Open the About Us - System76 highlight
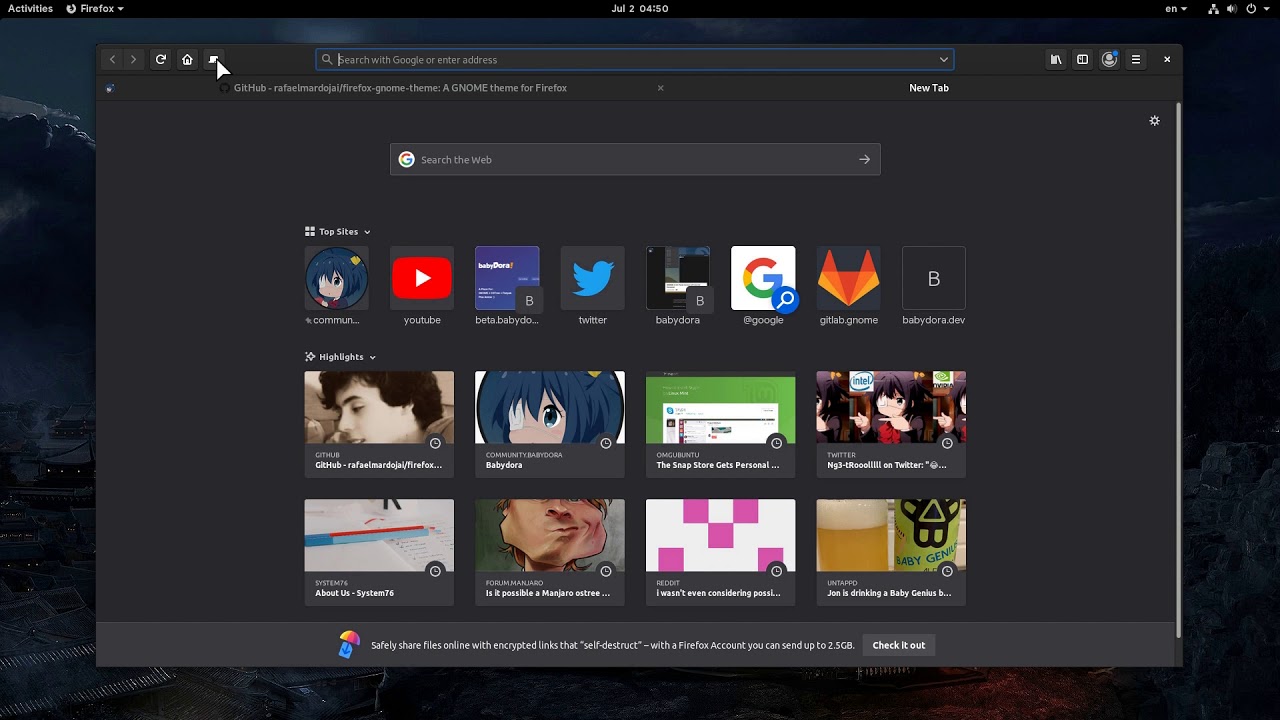This screenshot has height=720, width=1280. coord(379,552)
